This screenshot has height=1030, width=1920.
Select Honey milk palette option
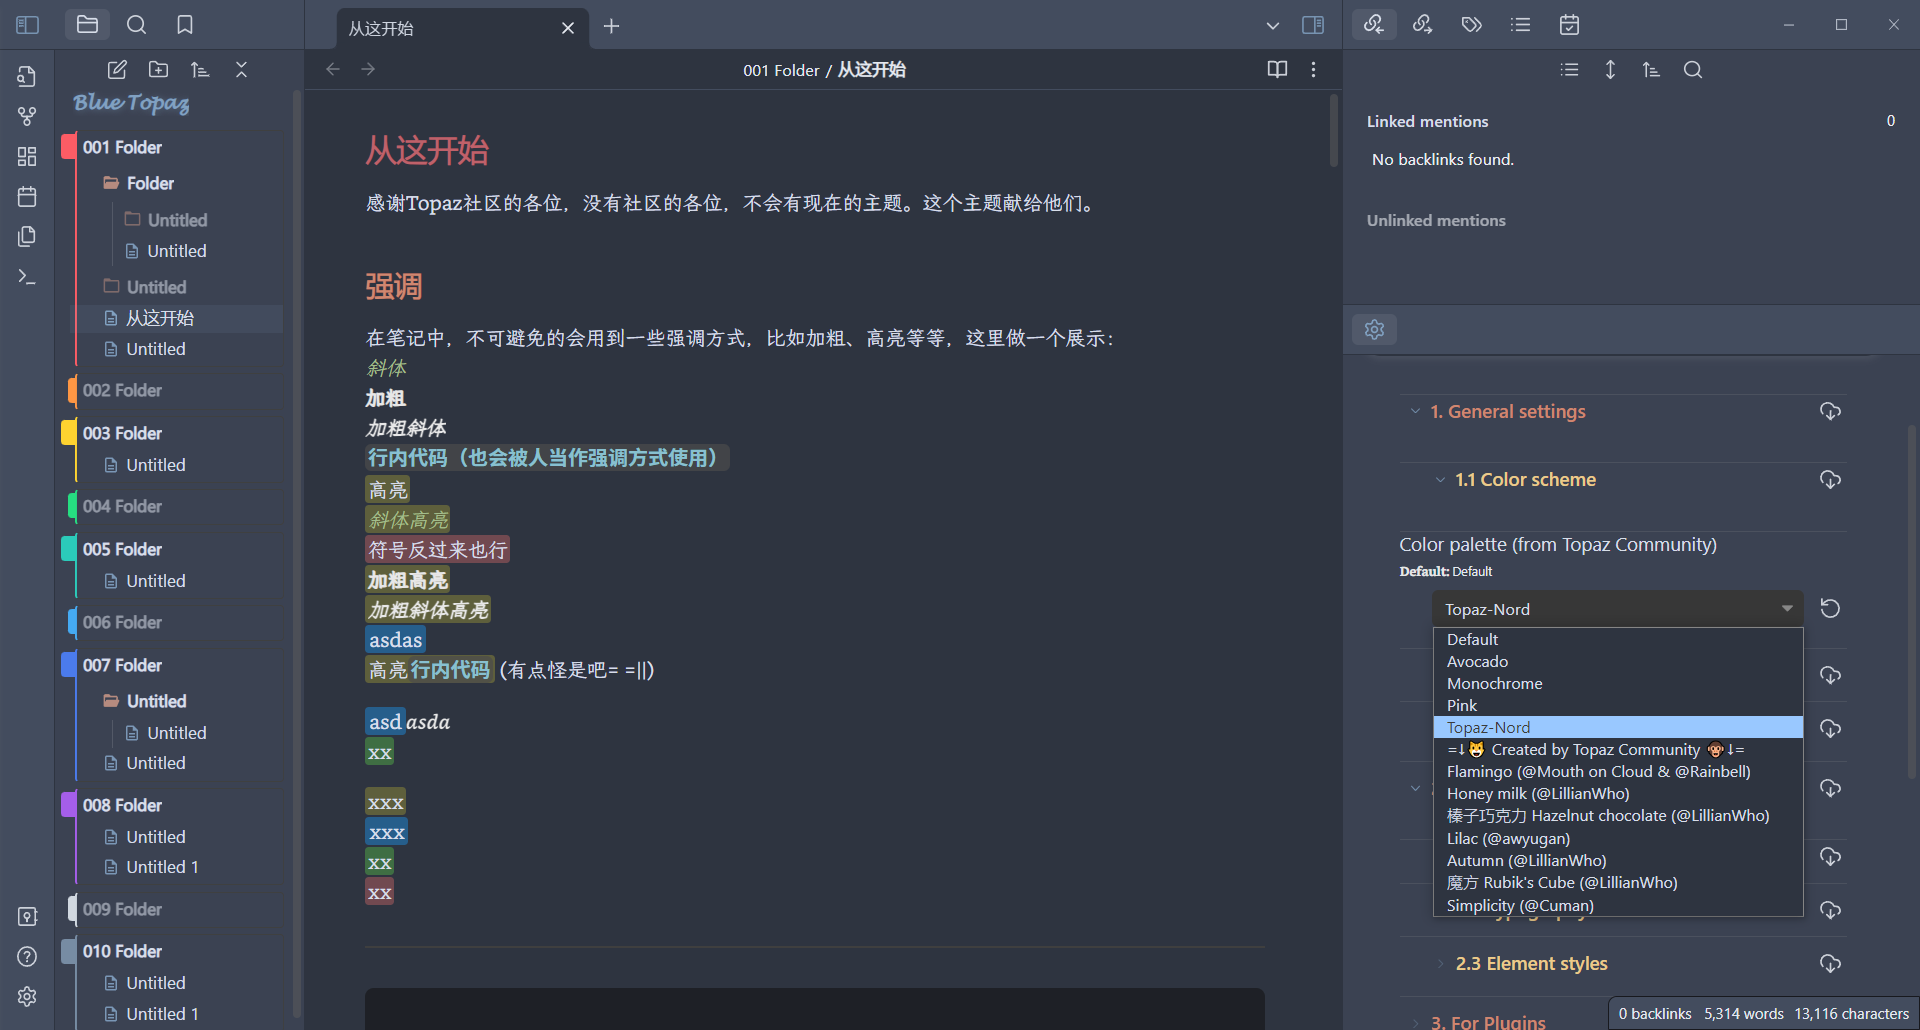pyautogui.click(x=1617, y=793)
